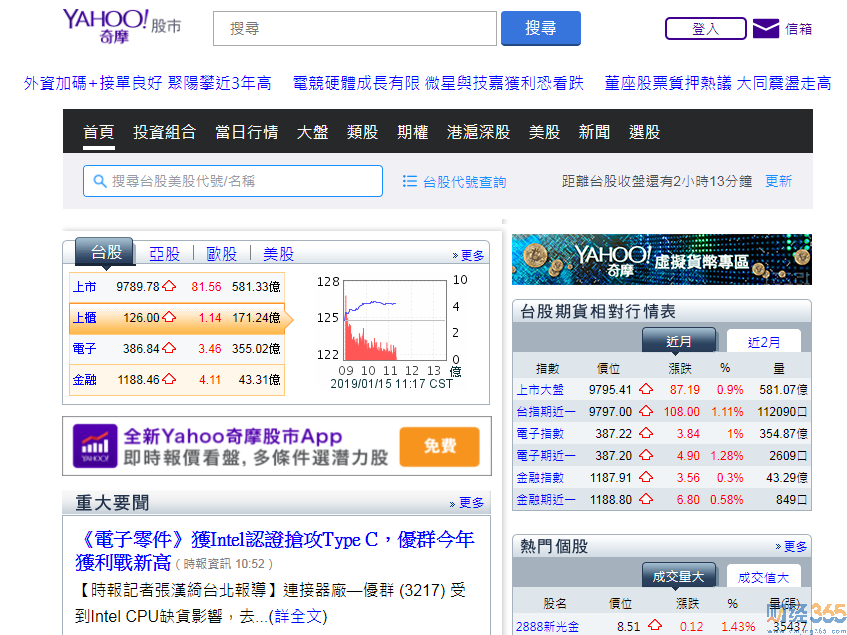Click the up arrow for 金融指數 row

(646, 478)
